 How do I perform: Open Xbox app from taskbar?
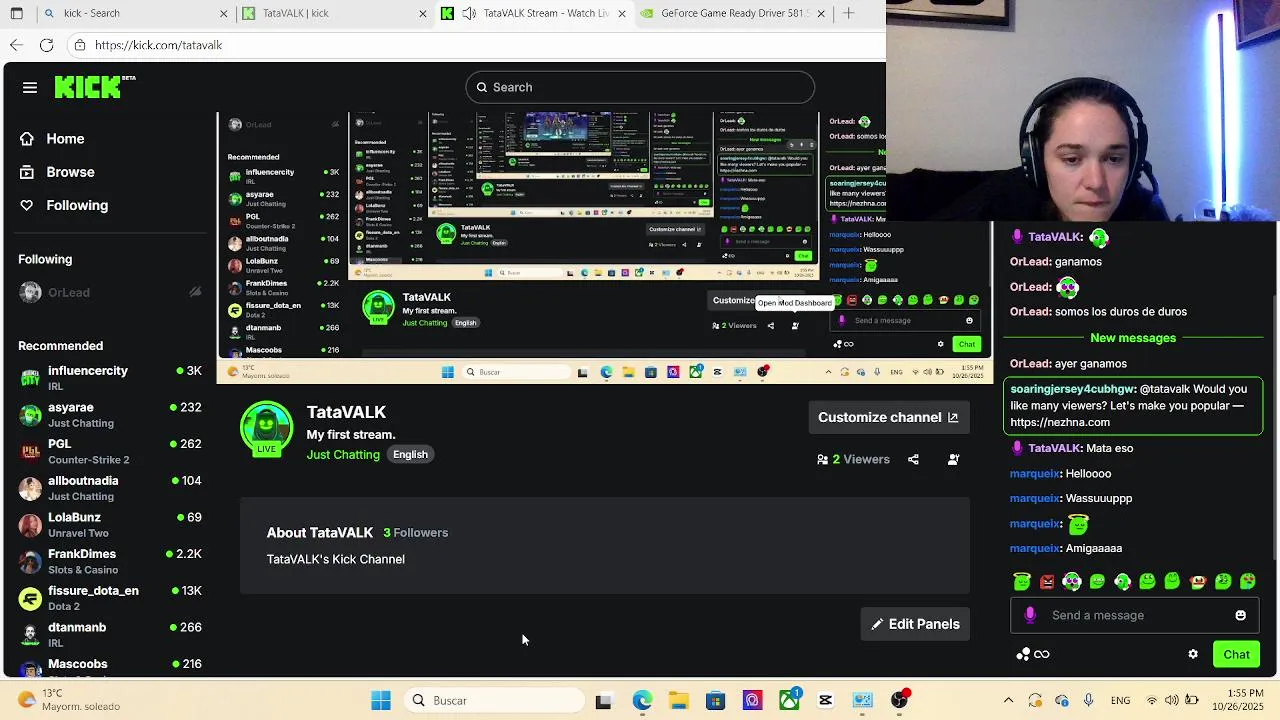[x=789, y=699]
